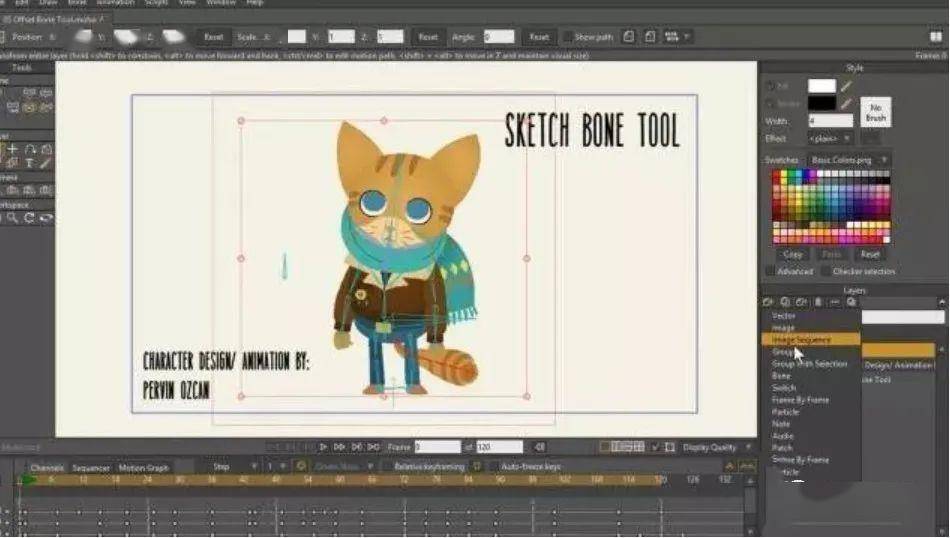Click the Delete Layer trash icon
Screen dimensions: 950x538
click(x=818, y=302)
